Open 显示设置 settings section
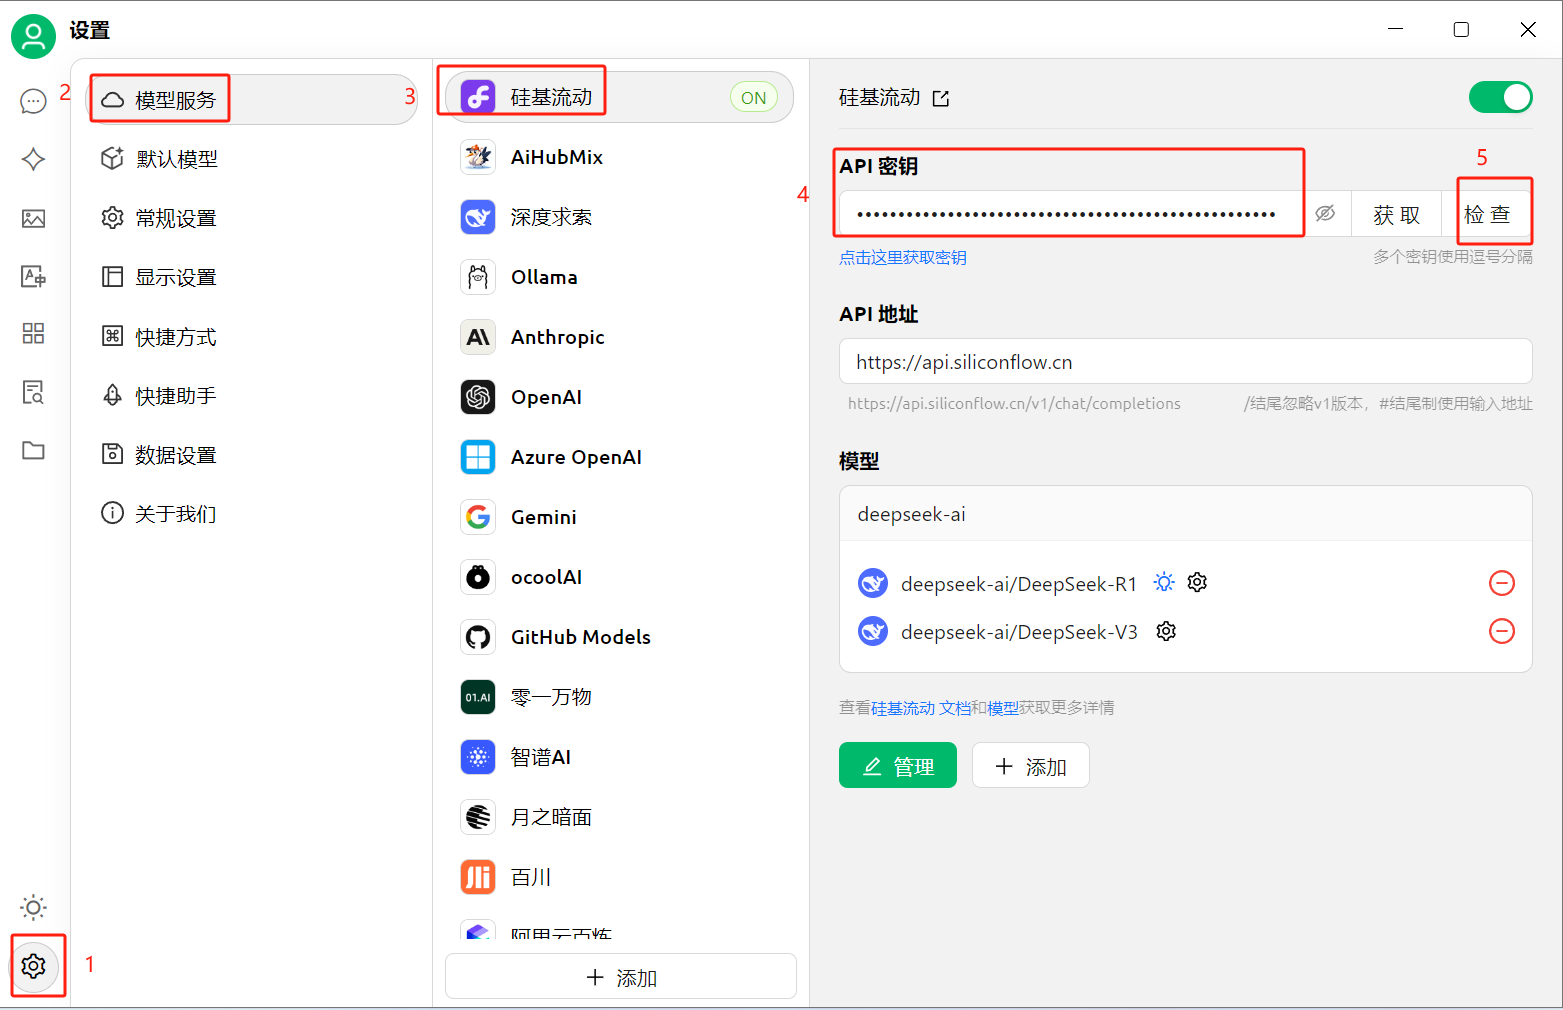Image resolution: width=1563 pixels, height=1010 pixels. (x=176, y=277)
